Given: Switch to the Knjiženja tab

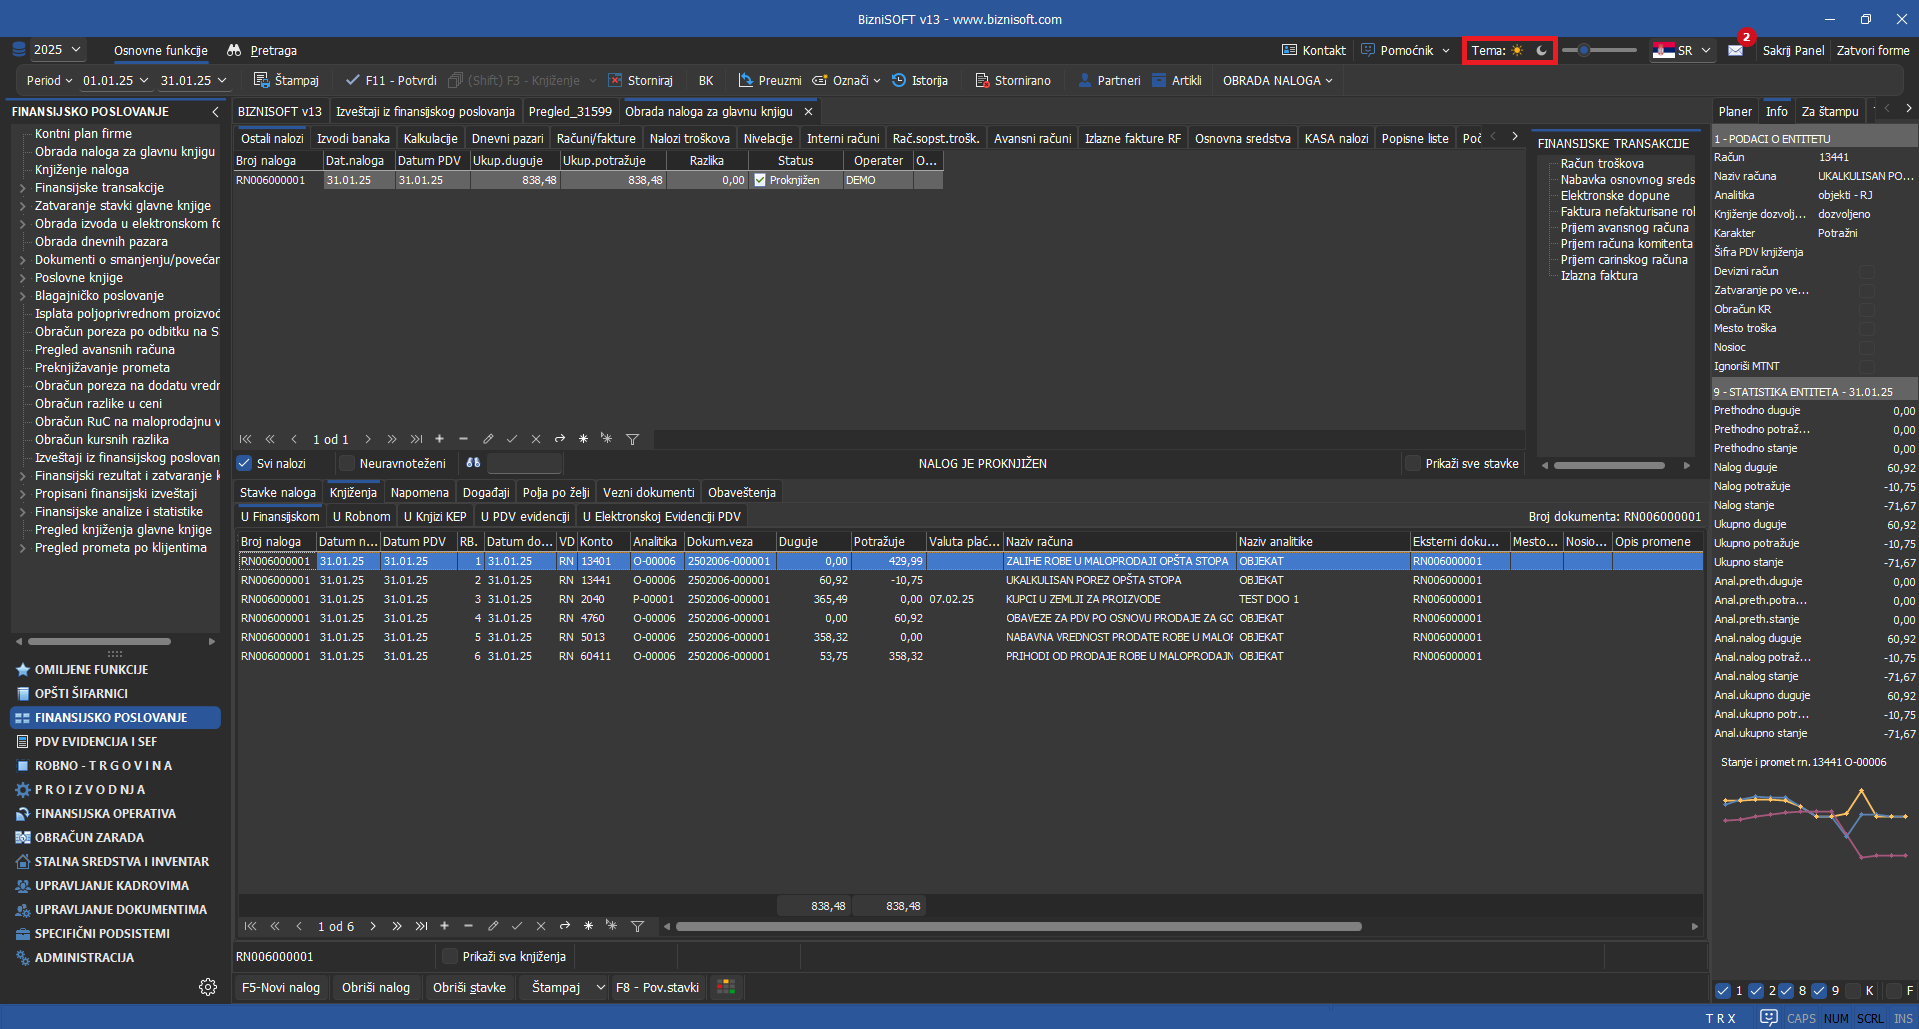Looking at the screenshot, I should (x=353, y=492).
